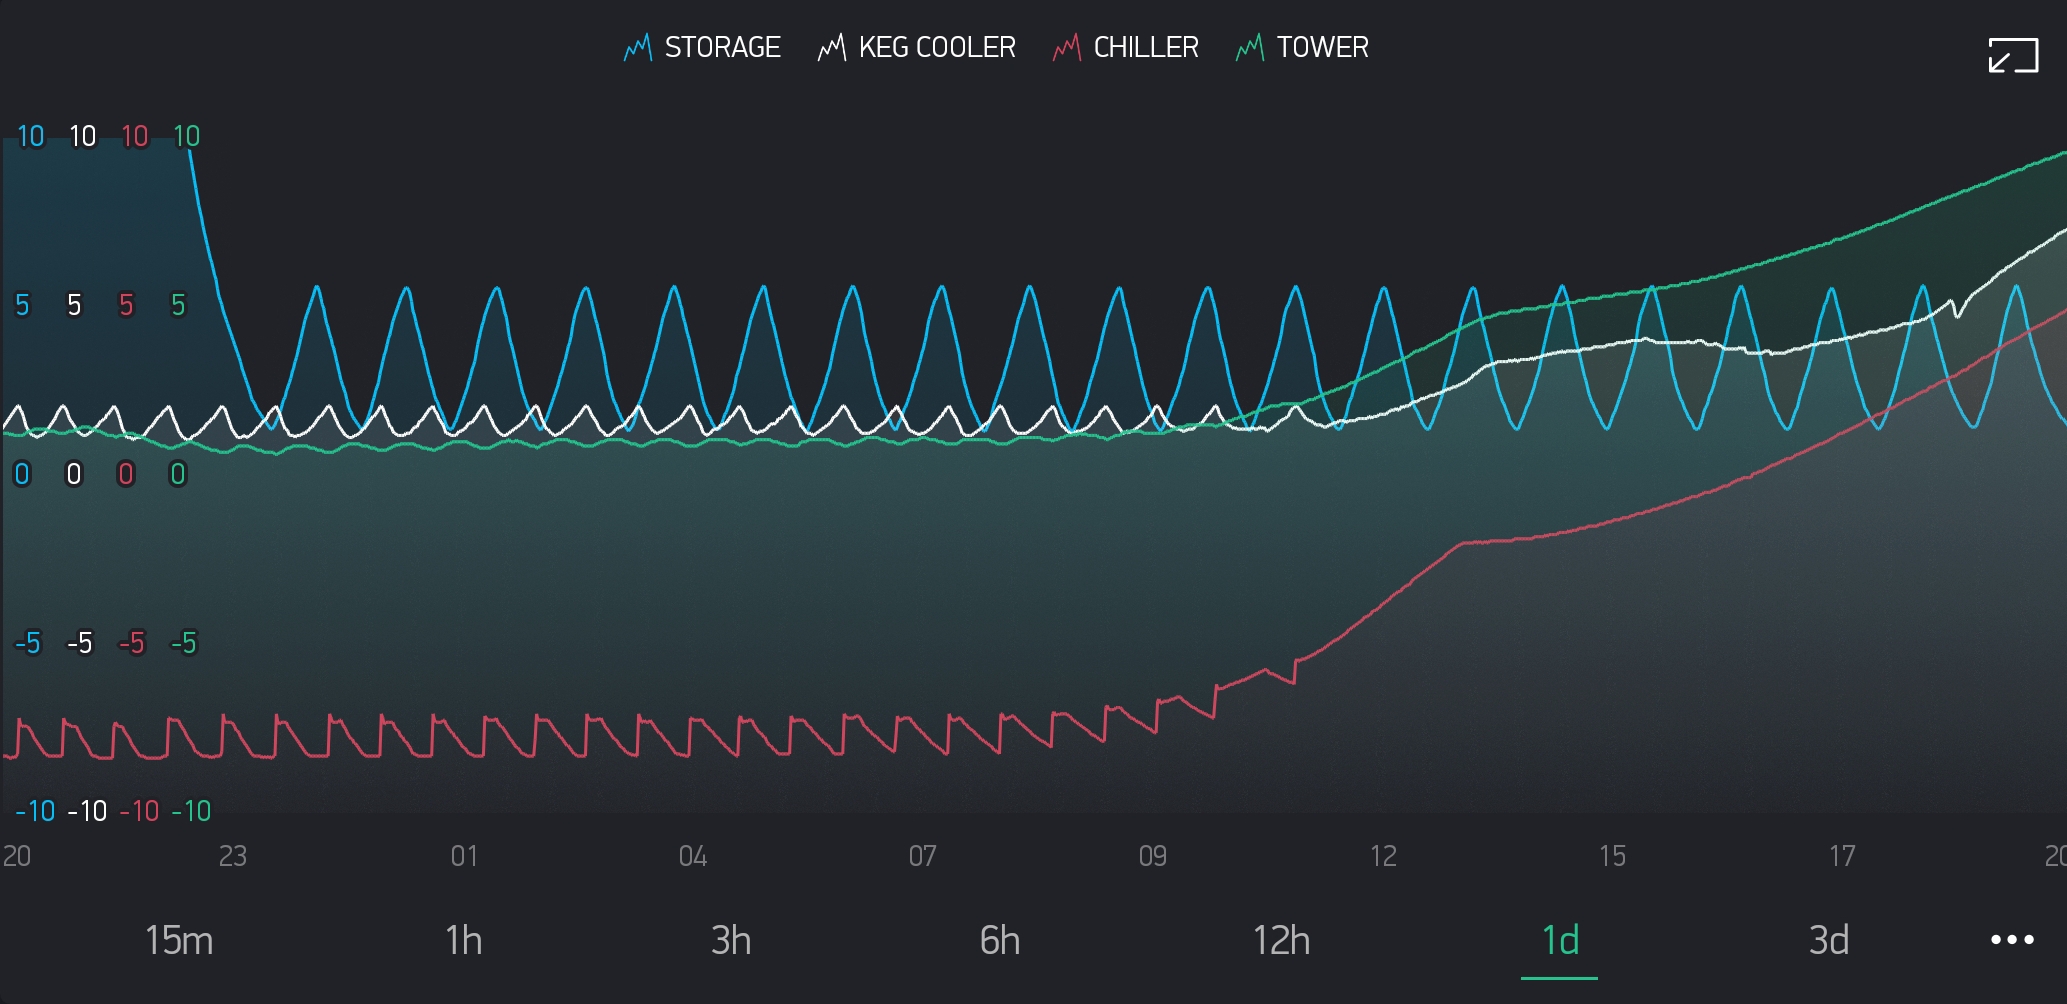Click the red CHILLER legend graph icon
This screenshot has height=1004, width=2067.
(1066, 48)
